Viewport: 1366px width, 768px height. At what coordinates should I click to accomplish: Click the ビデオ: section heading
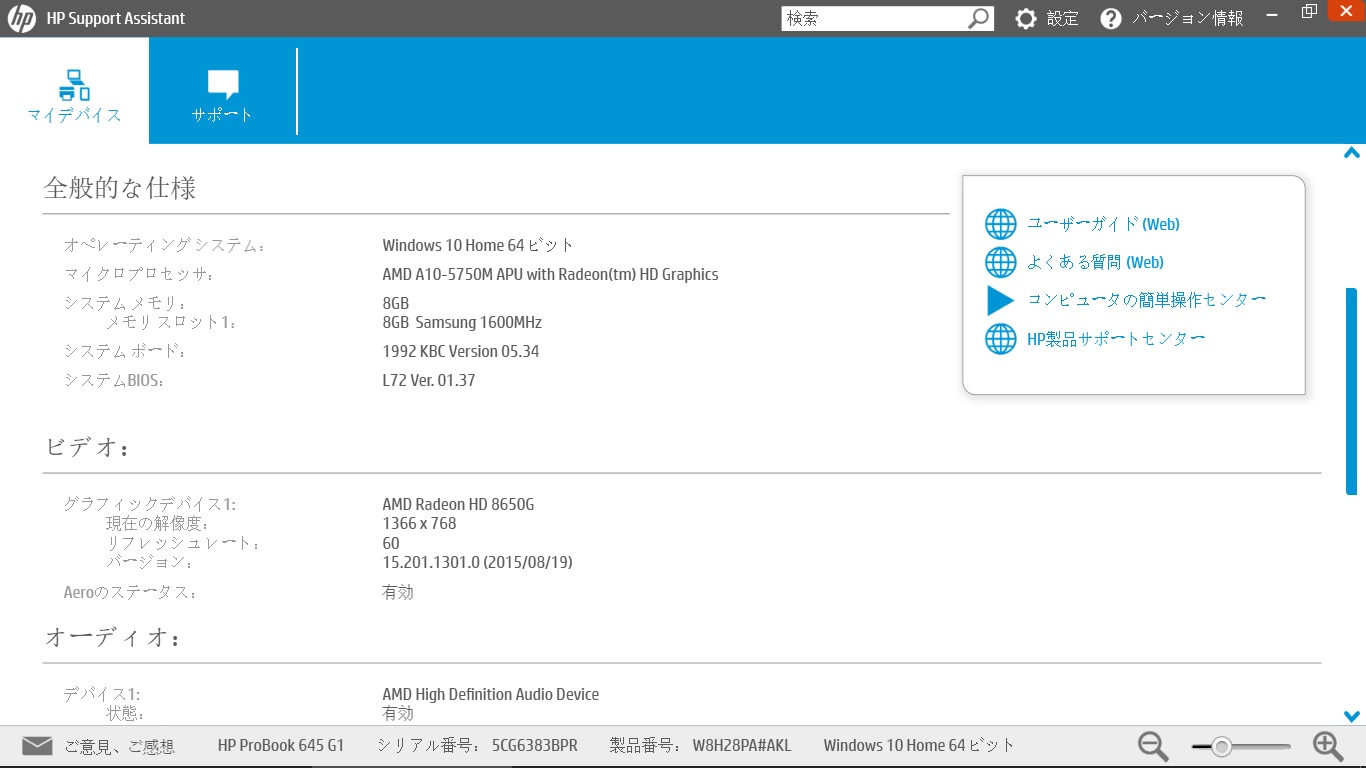coord(87,447)
